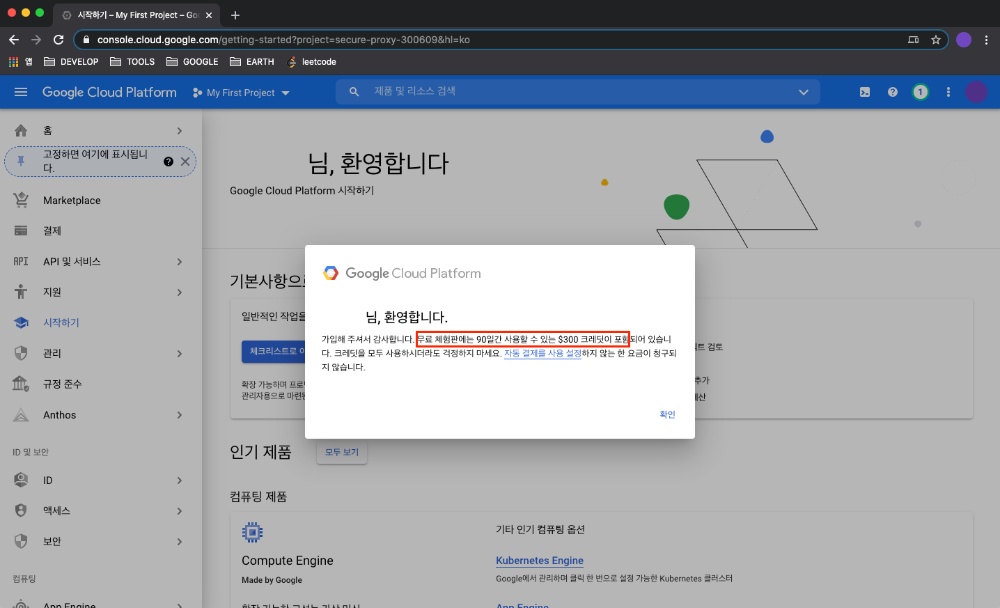The height and width of the screenshot is (608, 1000).
Task: Click the API icon in sidebar
Action: click(21, 261)
